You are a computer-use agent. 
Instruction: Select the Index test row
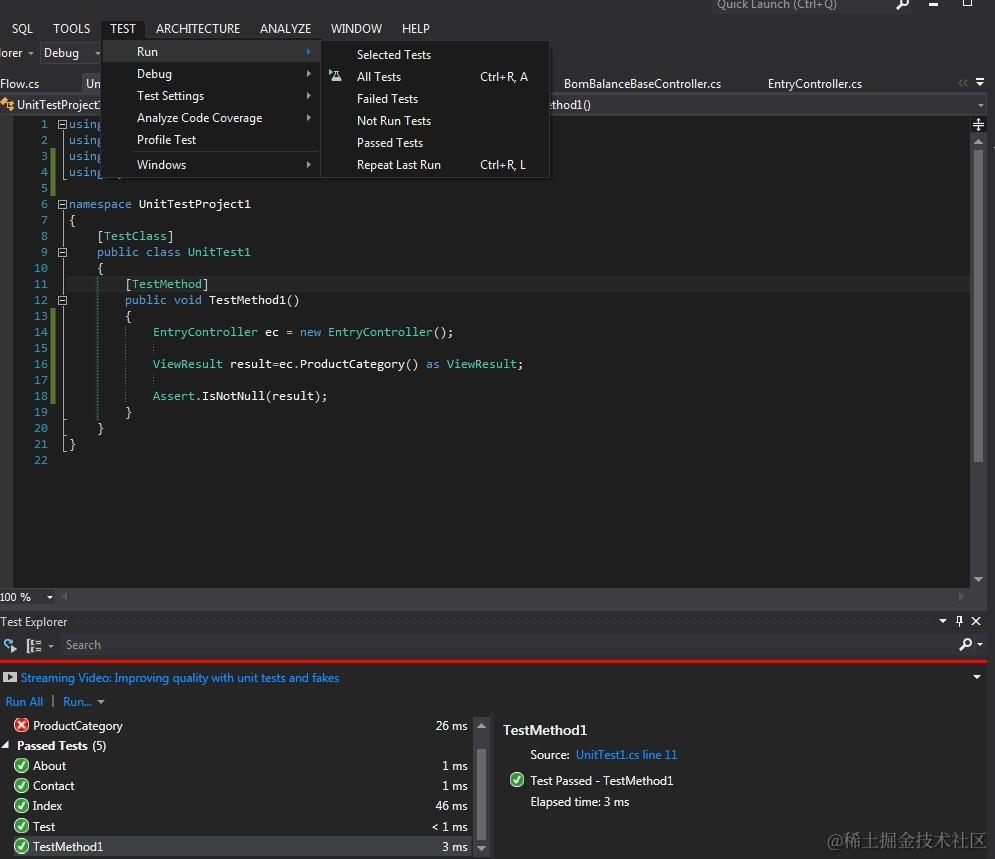point(240,806)
